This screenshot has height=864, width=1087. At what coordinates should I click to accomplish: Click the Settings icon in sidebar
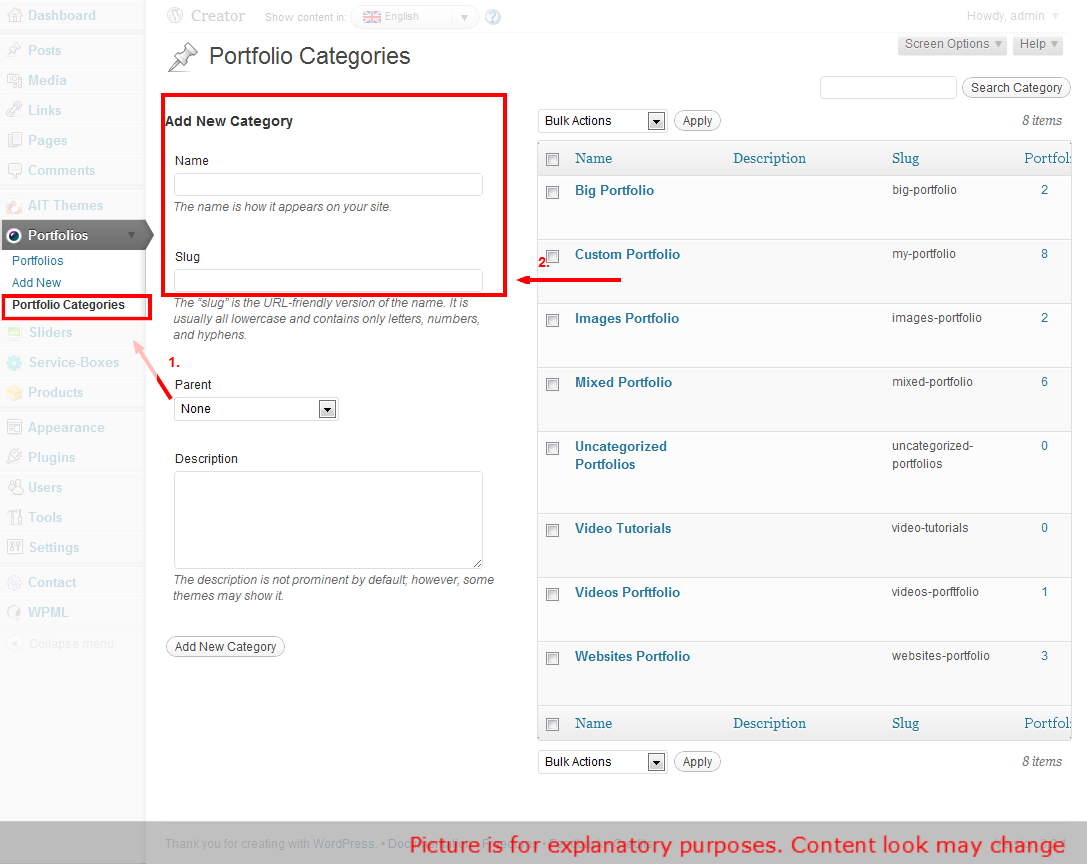pos(14,547)
